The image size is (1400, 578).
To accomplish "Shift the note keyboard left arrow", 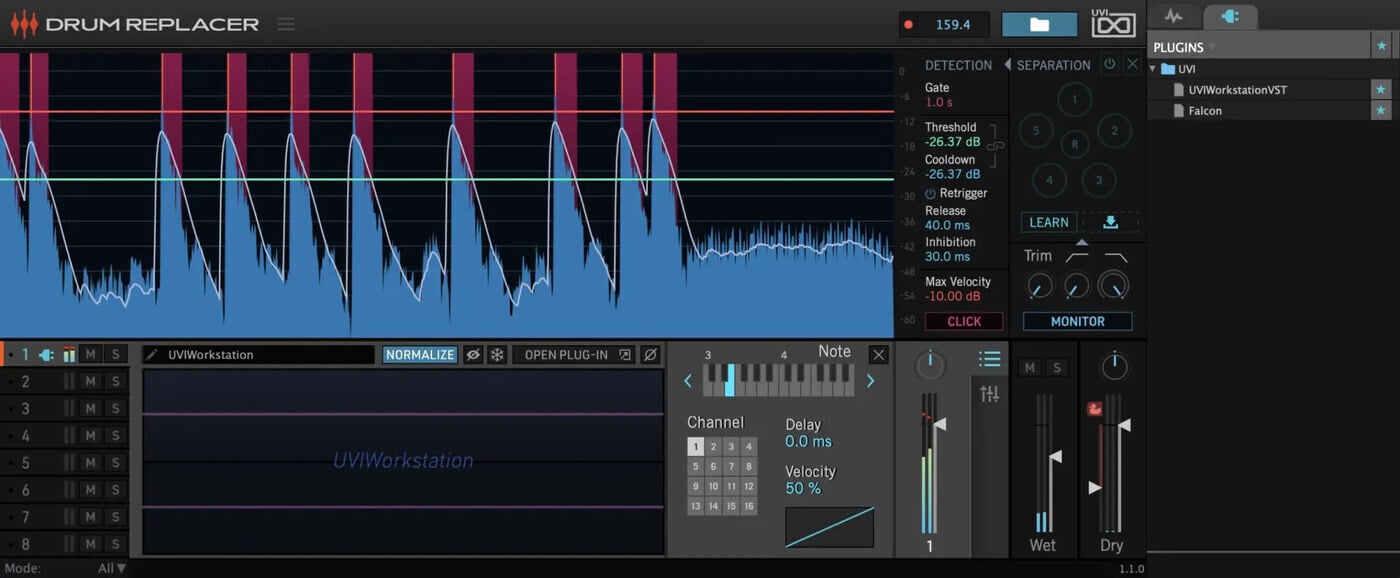I will coord(688,380).
